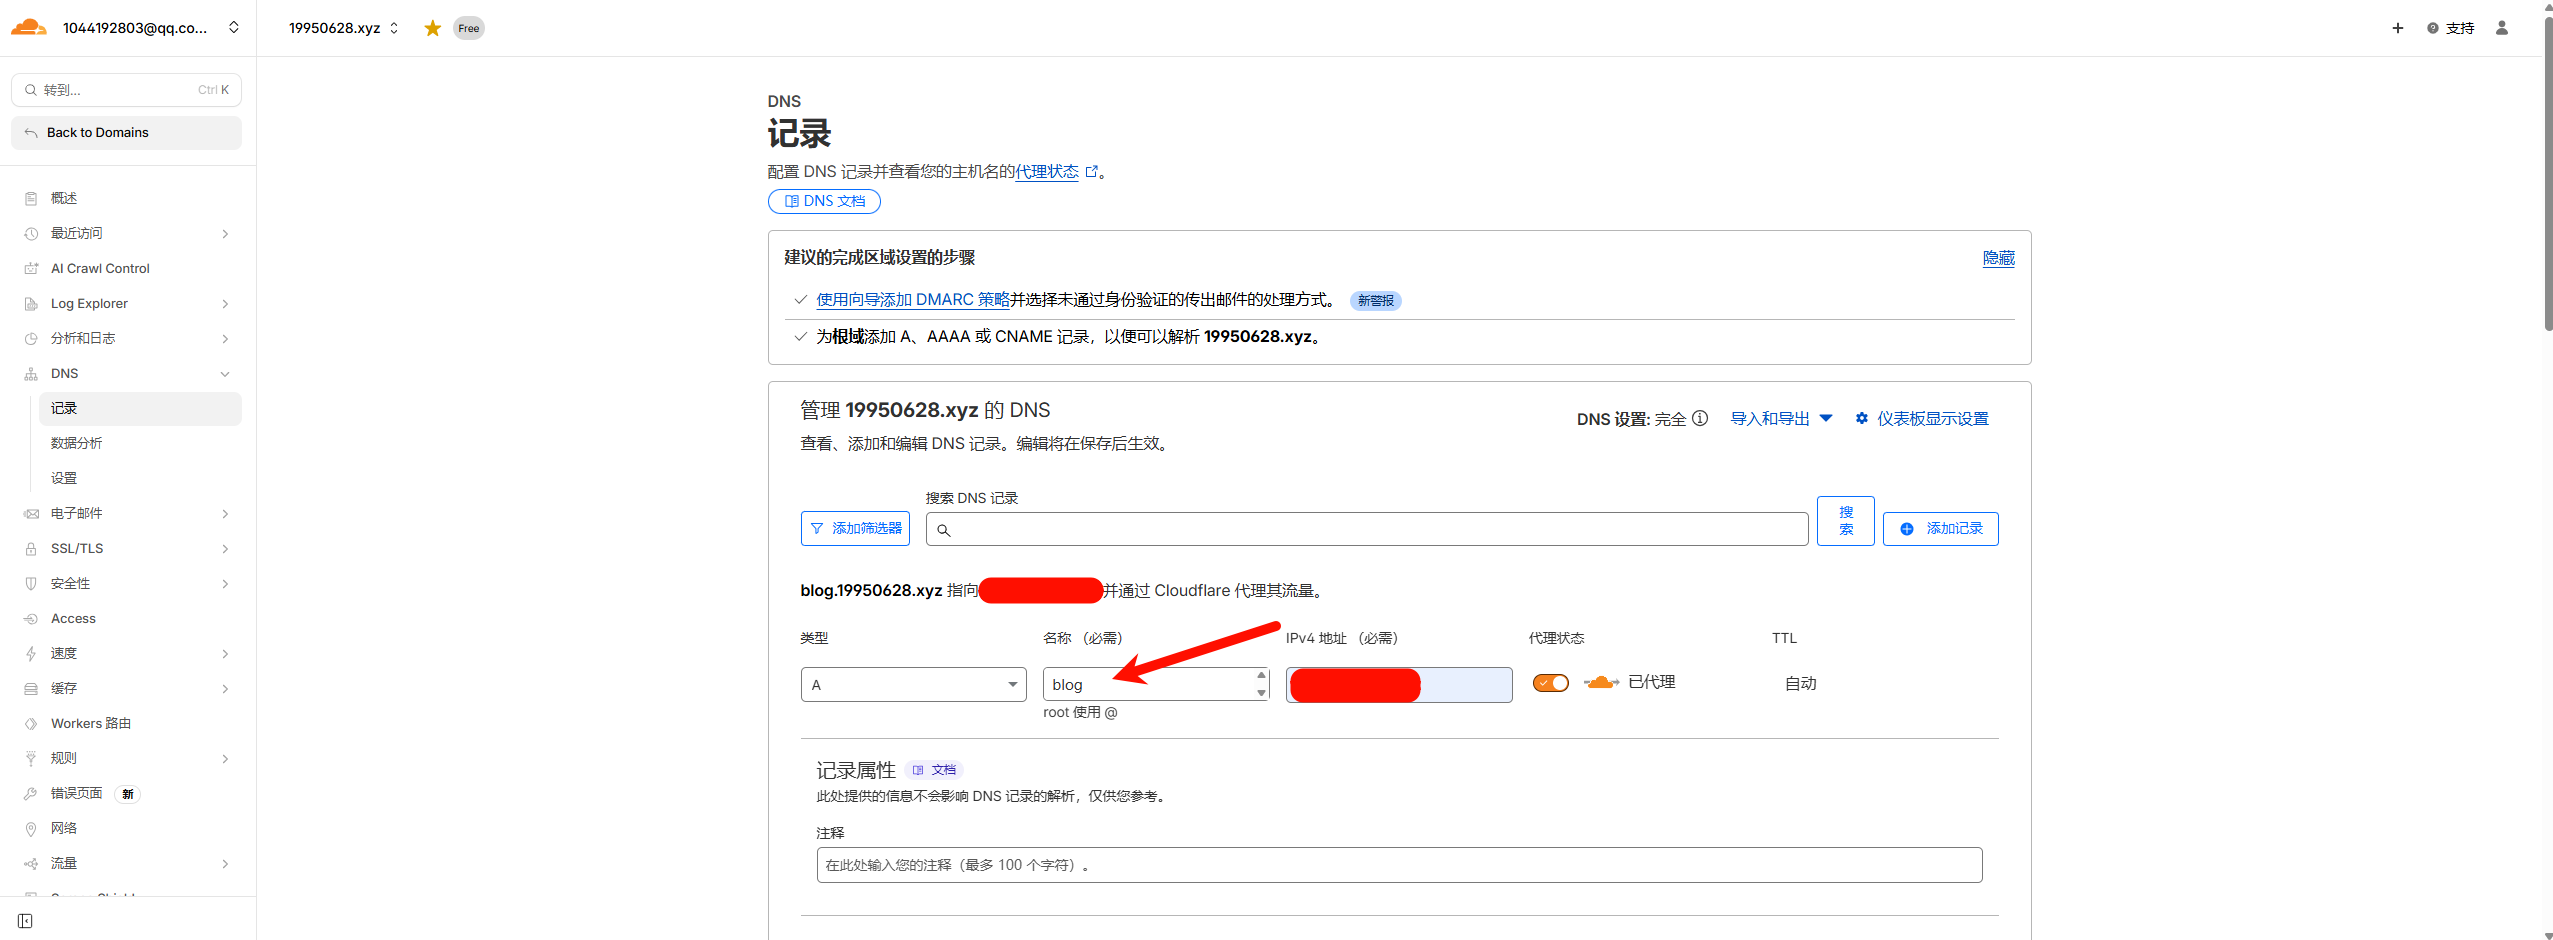
Task: Disable the 已代理 proxy toggle
Action: (1550, 682)
